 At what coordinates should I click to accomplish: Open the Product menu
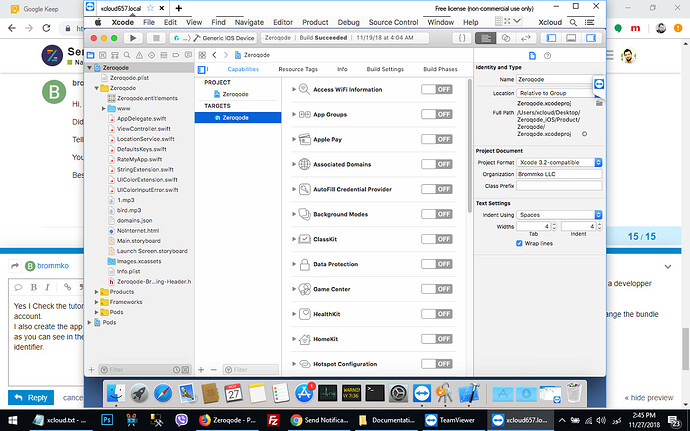(x=315, y=22)
